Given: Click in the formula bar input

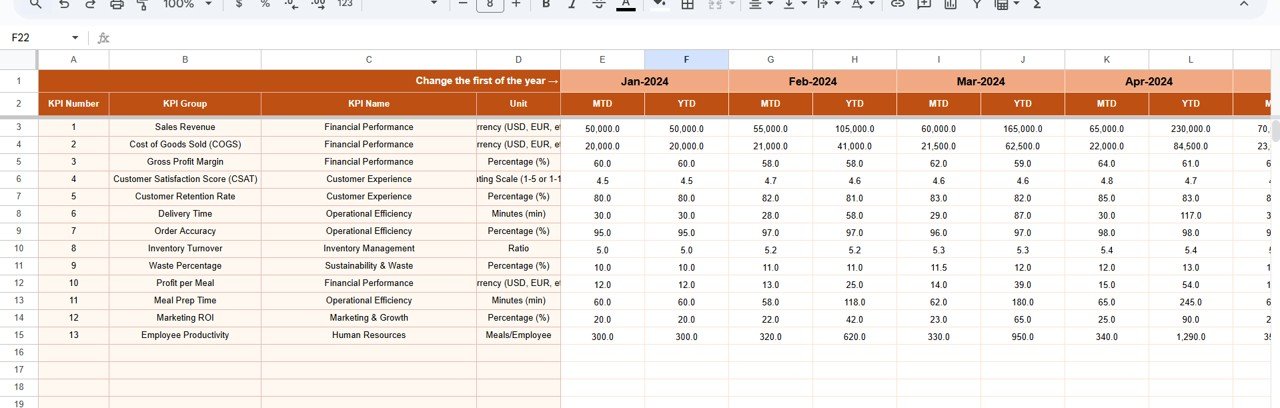Looking at the screenshot, I should pos(600,38).
